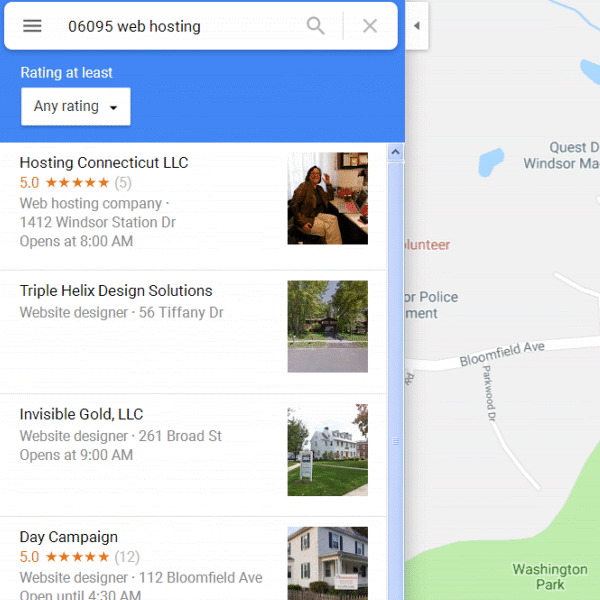This screenshot has height=600, width=600.
Task: Click the search magnifier icon
Action: point(316,26)
